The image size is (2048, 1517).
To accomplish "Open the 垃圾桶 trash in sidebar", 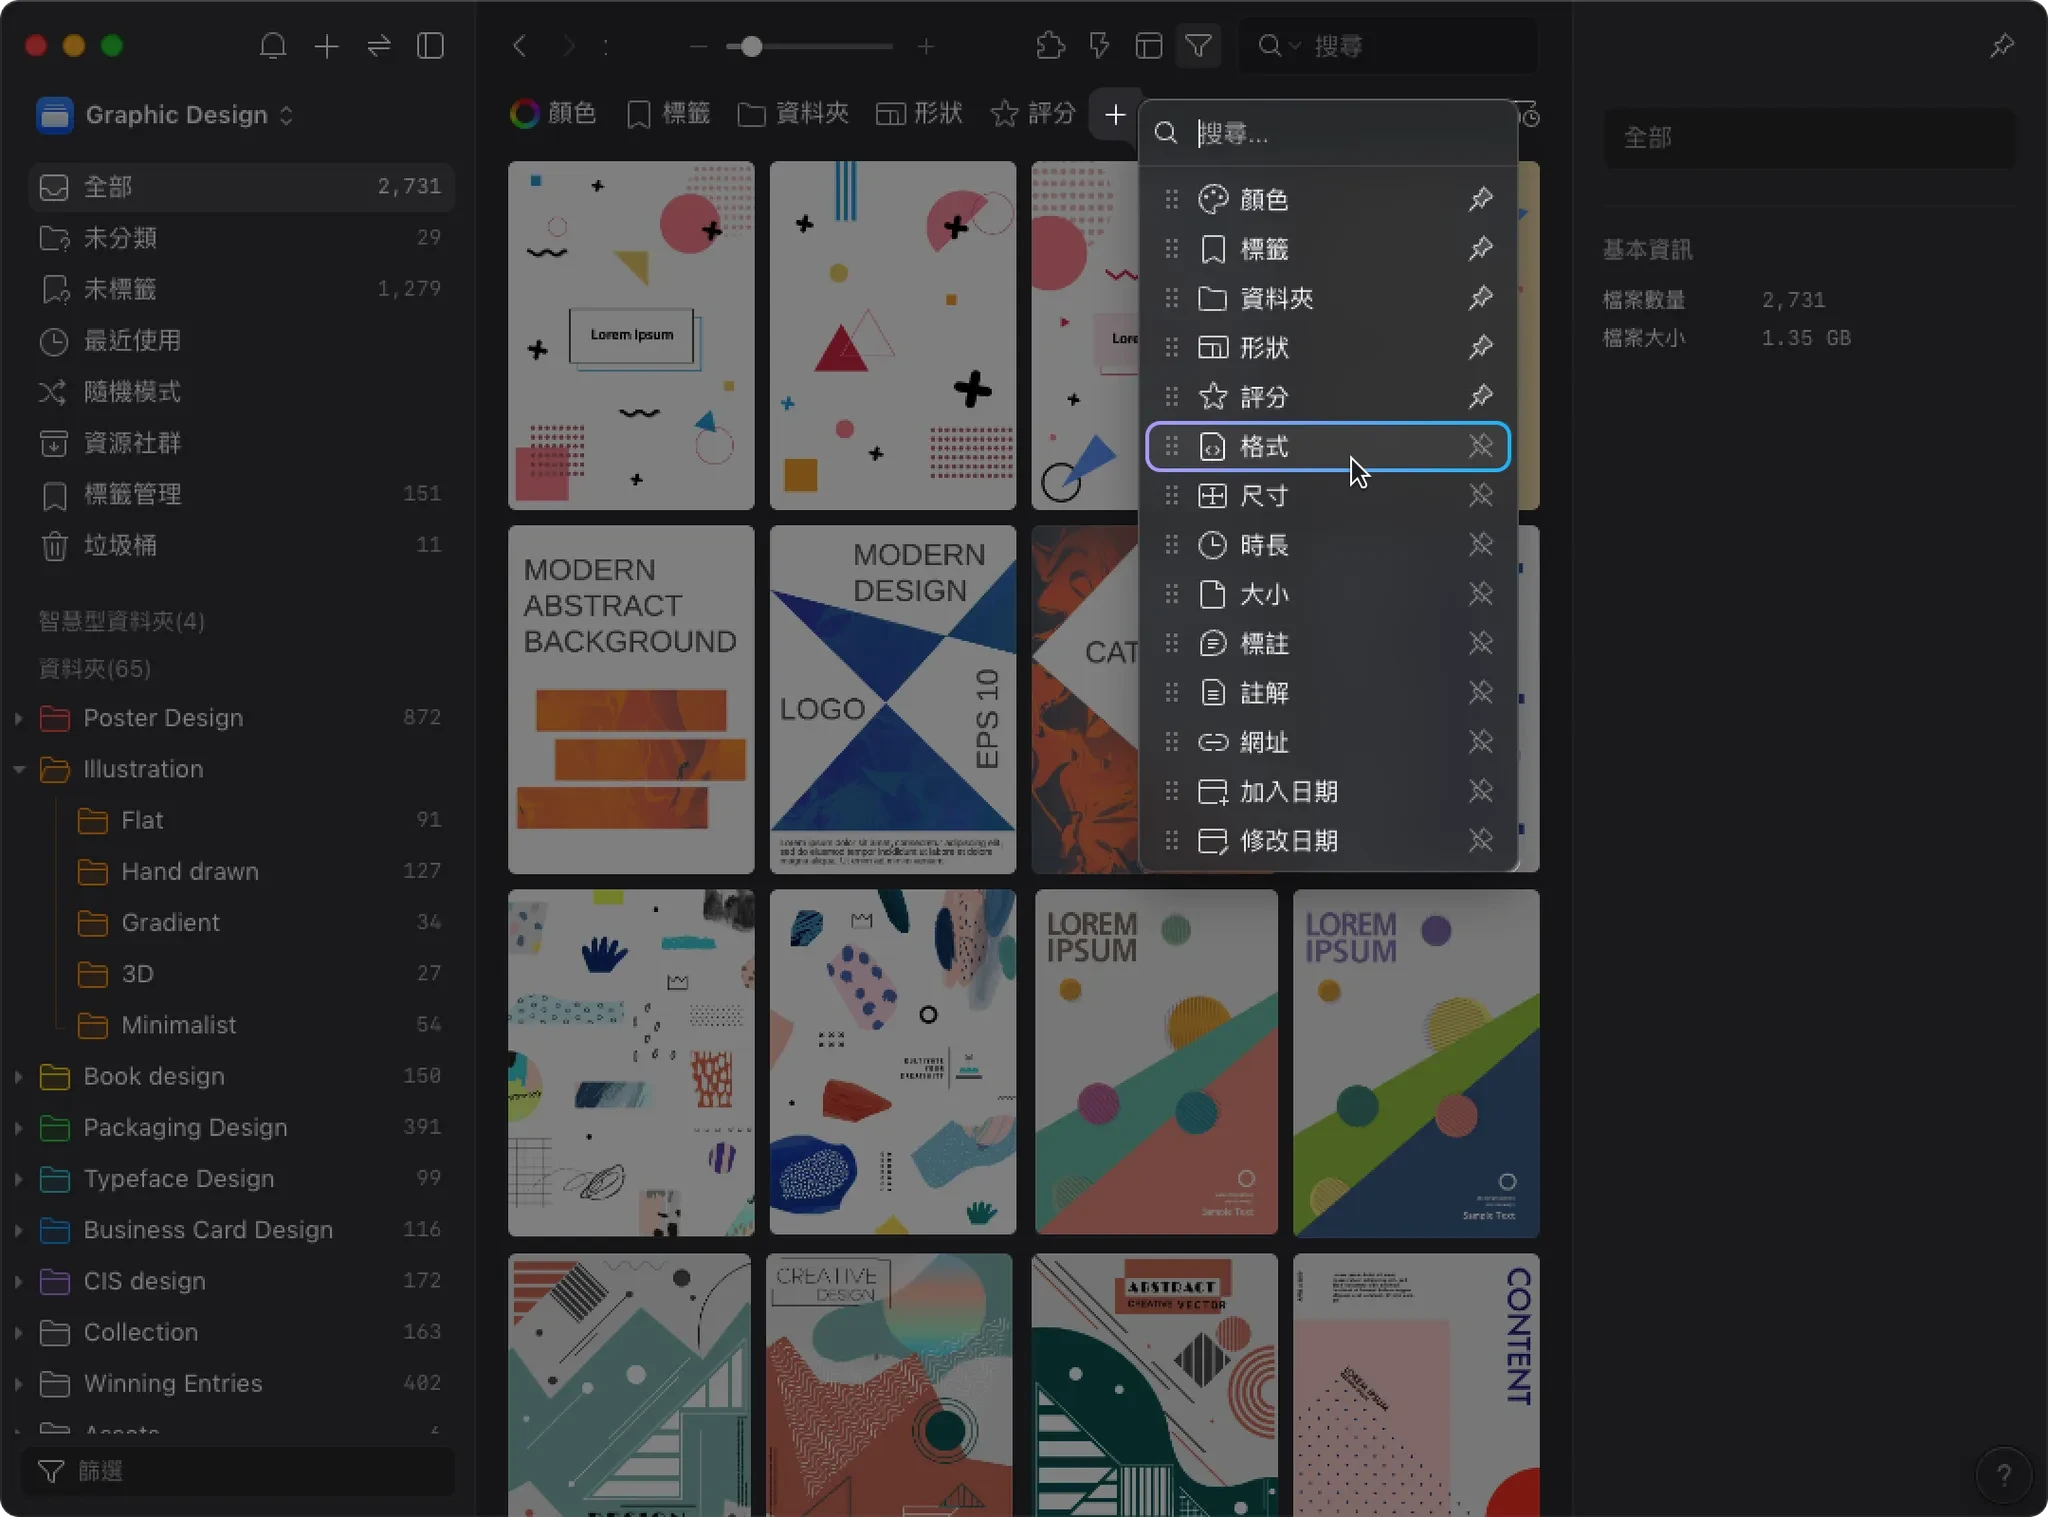I will 241,545.
